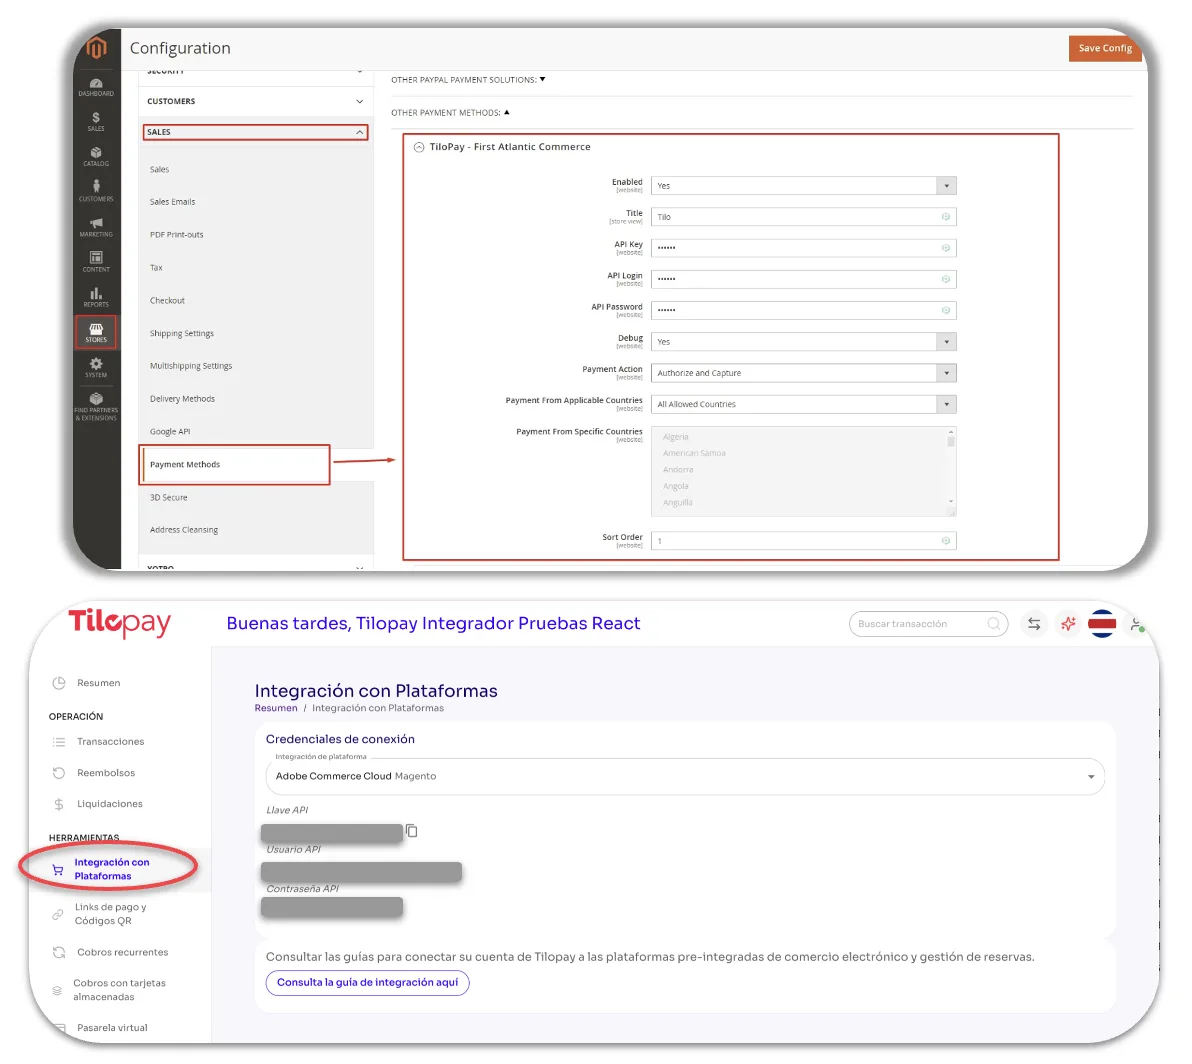Select PDF Print-outs menu item
The image size is (1192, 1064).
[x=176, y=235]
